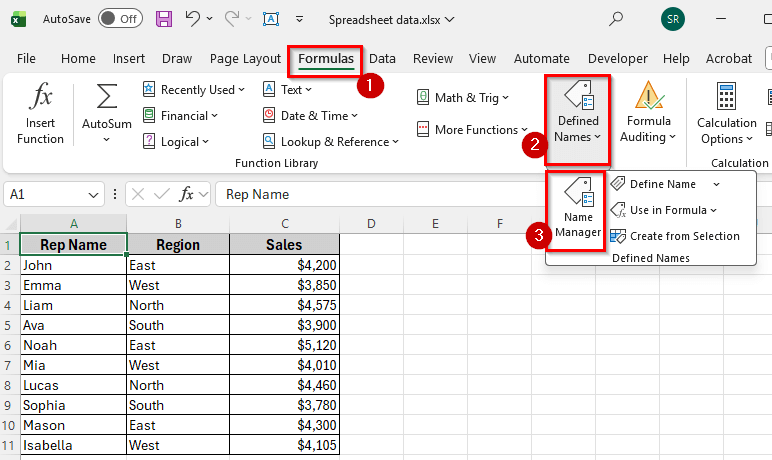Save the workbook with the disk icon
The image size is (772, 460).
pos(164,19)
